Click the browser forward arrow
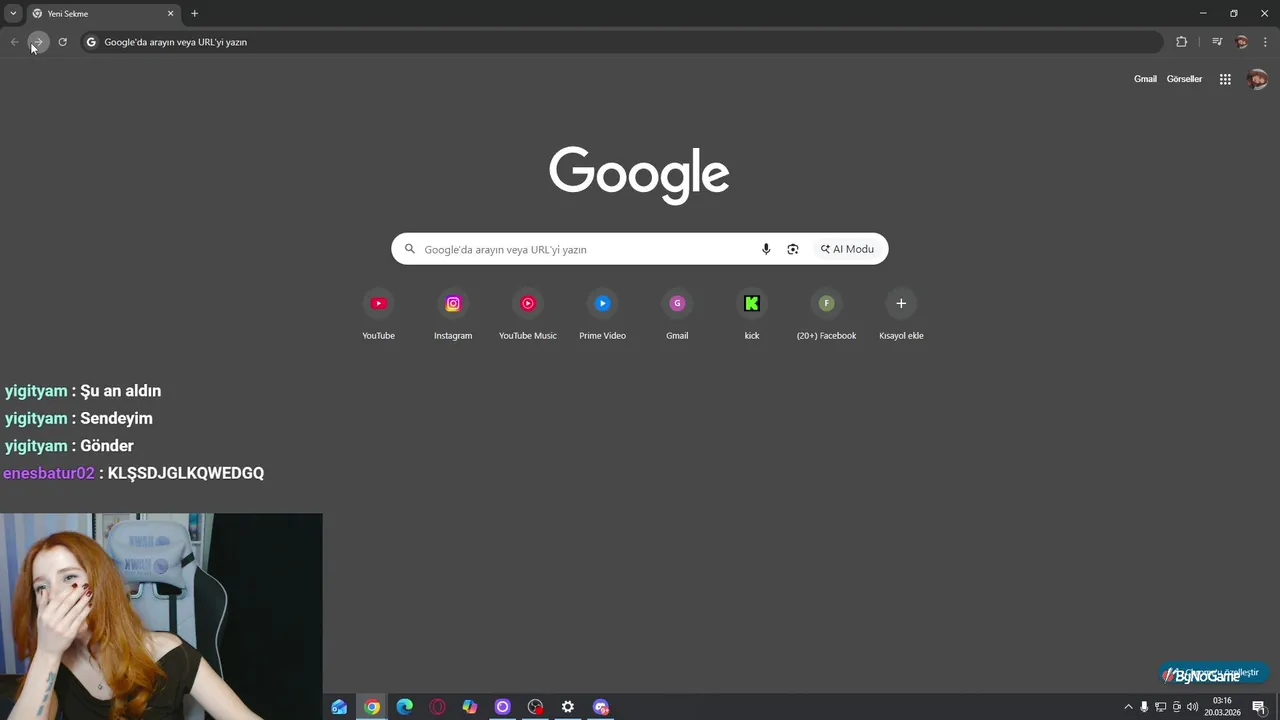 38,42
